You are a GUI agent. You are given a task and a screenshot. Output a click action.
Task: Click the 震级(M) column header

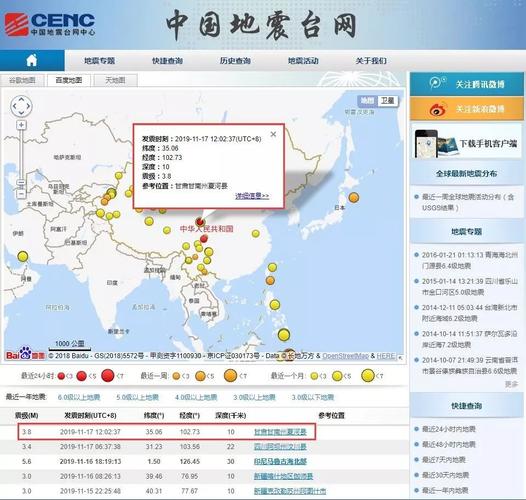[x=27, y=415]
